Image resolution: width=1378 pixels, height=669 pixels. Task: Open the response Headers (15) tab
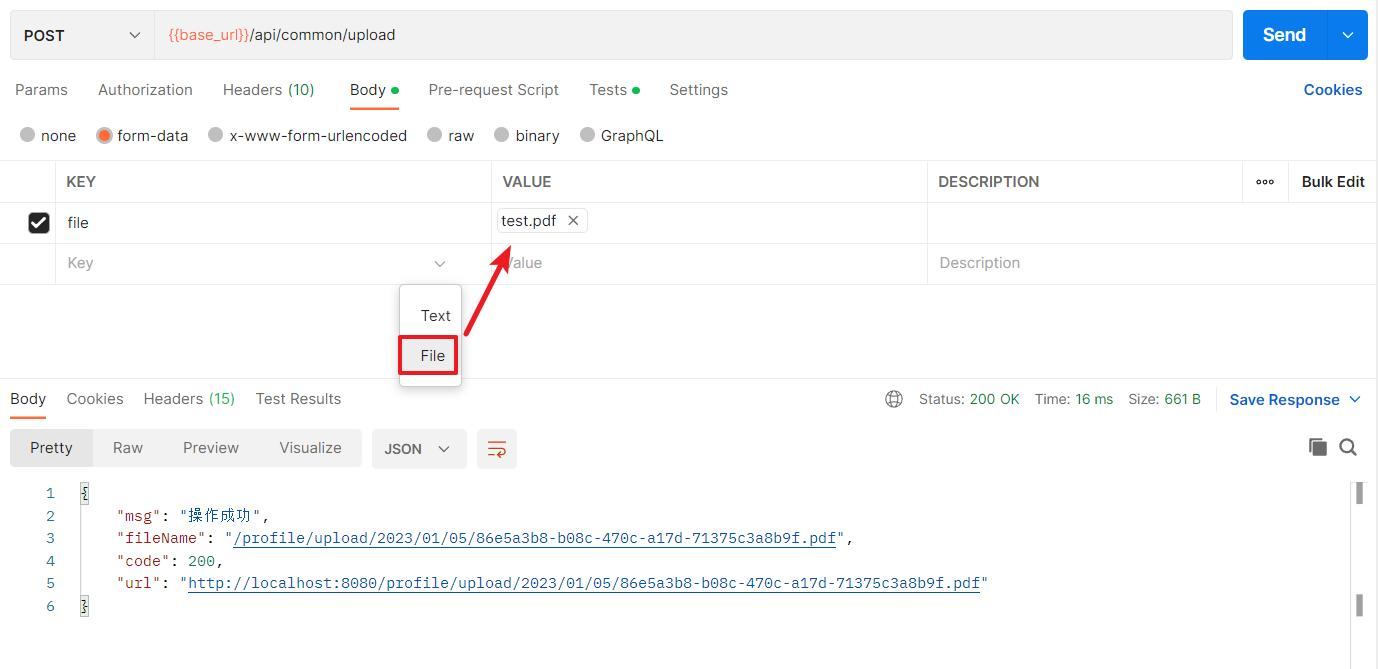(x=189, y=399)
